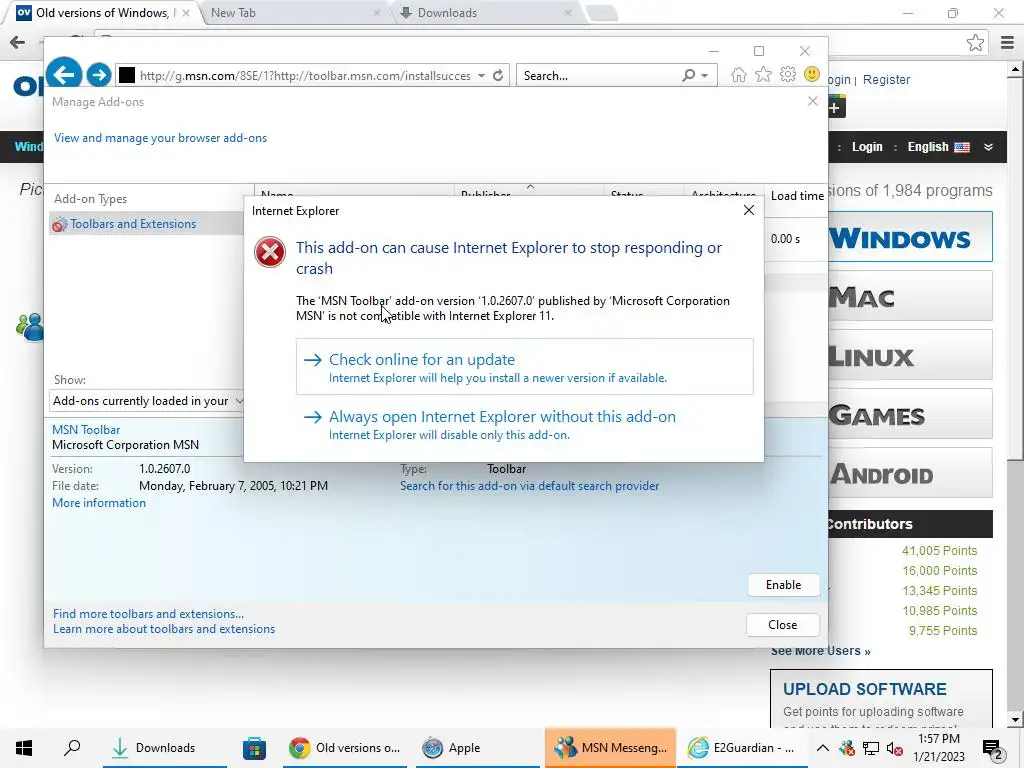Image resolution: width=1024 pixels, height=768 pixels.
Task: Open the Games software category
Action: 910,414
